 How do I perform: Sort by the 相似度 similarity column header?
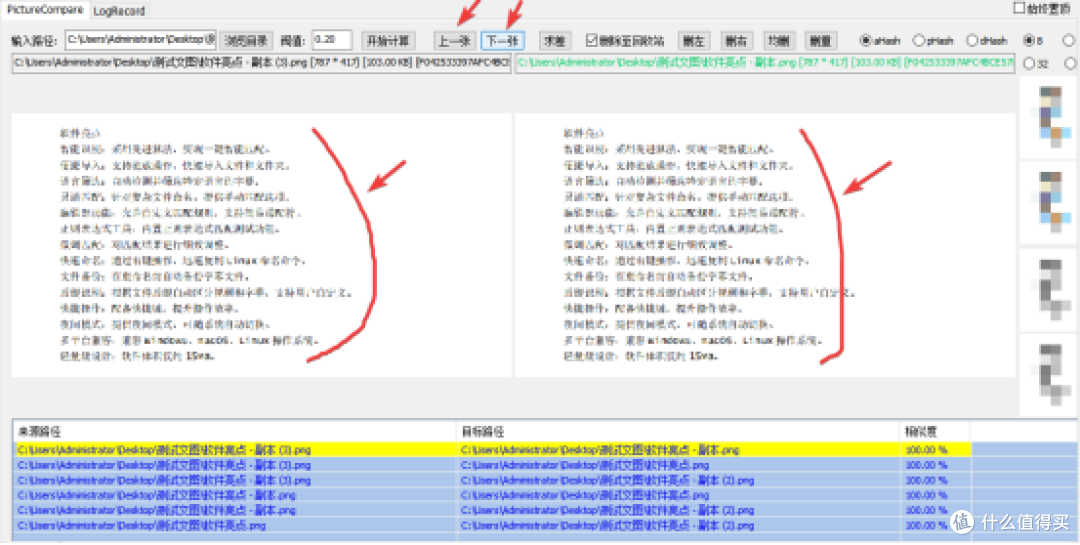click(x=935, y=431)
